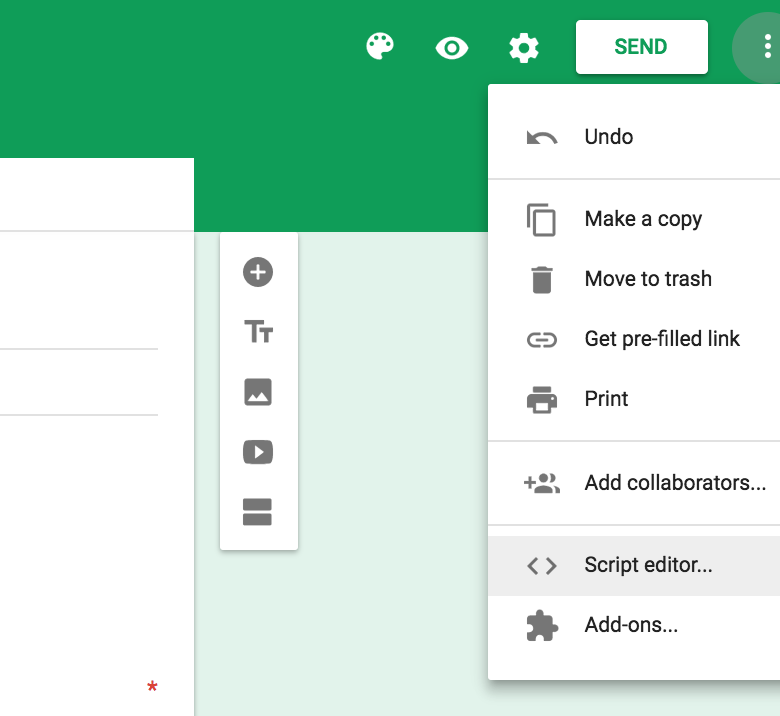Choose Move to trash
The width and height of the screenshot is (780, 716).
click(x=634, y=279)
